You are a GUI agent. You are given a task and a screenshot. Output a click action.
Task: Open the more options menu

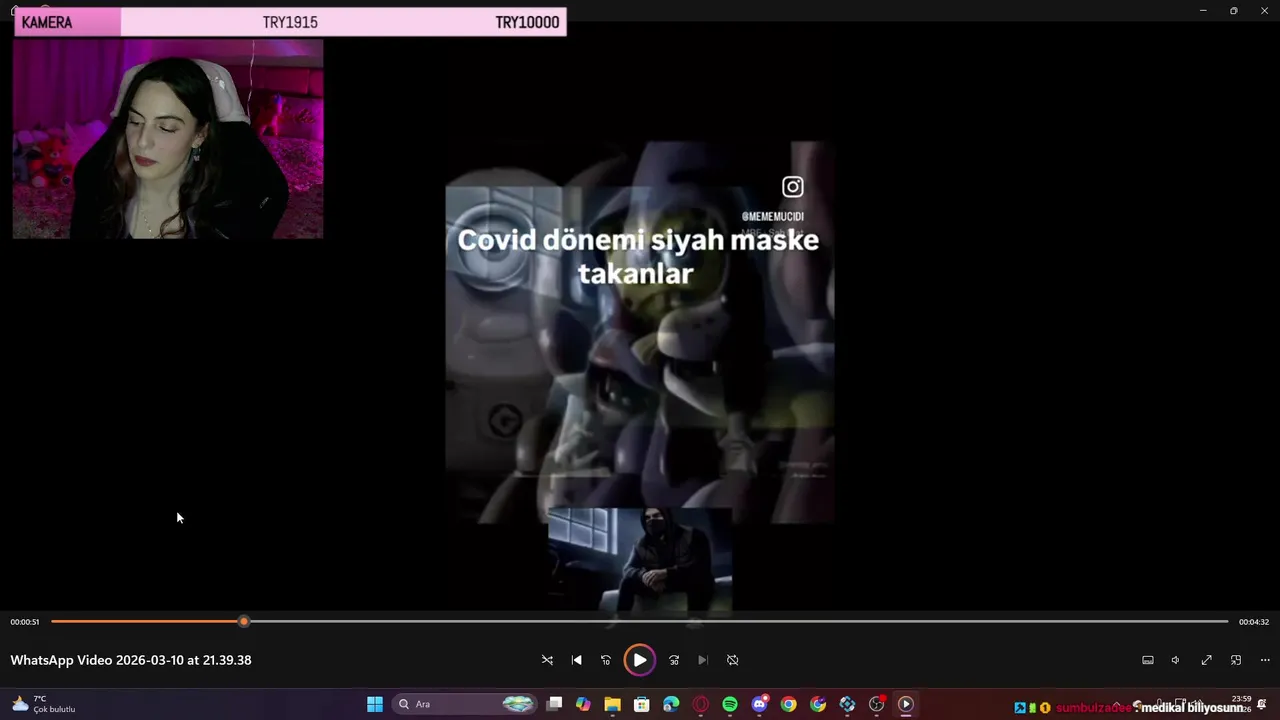click(1265, 660)
